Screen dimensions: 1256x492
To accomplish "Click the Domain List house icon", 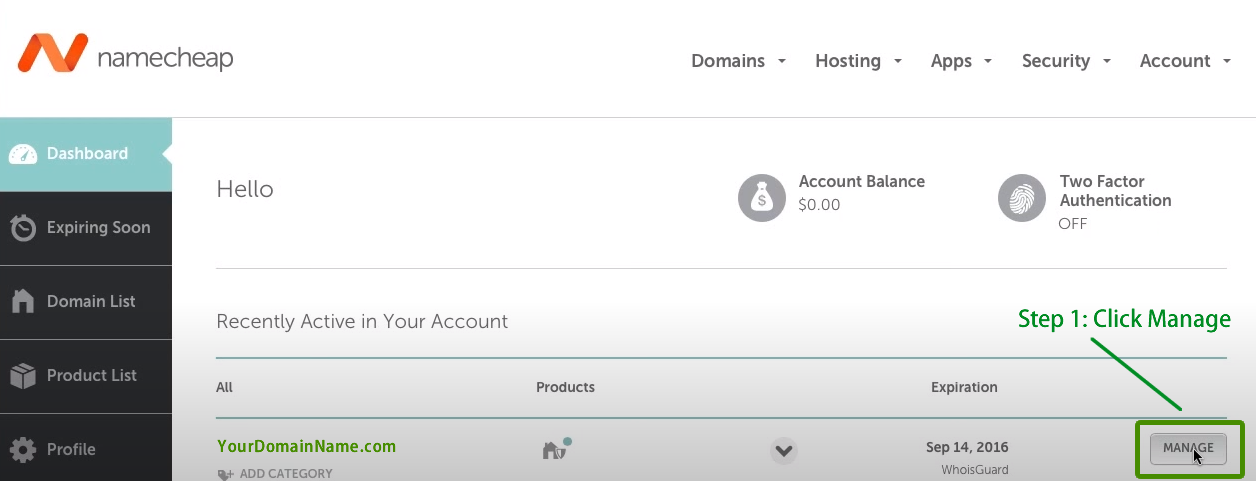I will click(23, 302).
